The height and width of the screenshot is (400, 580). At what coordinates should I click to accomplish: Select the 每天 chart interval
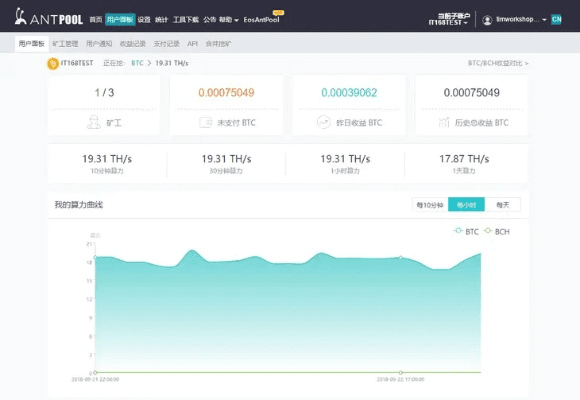tap(503, 205)
